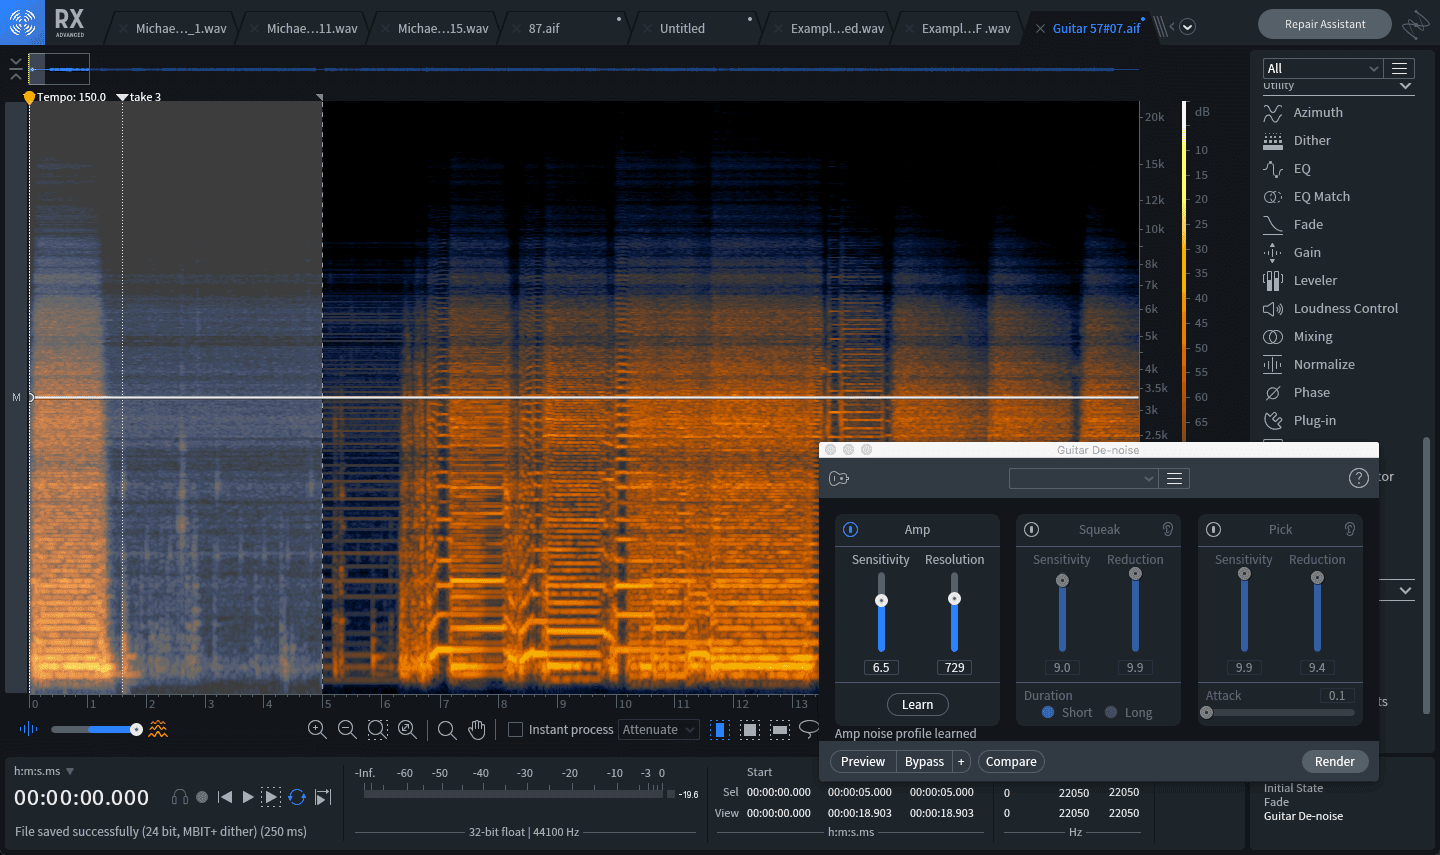Select the Long duration radio button
The height and width of the screenshot is (855, 1440).
click(1111, 713)
